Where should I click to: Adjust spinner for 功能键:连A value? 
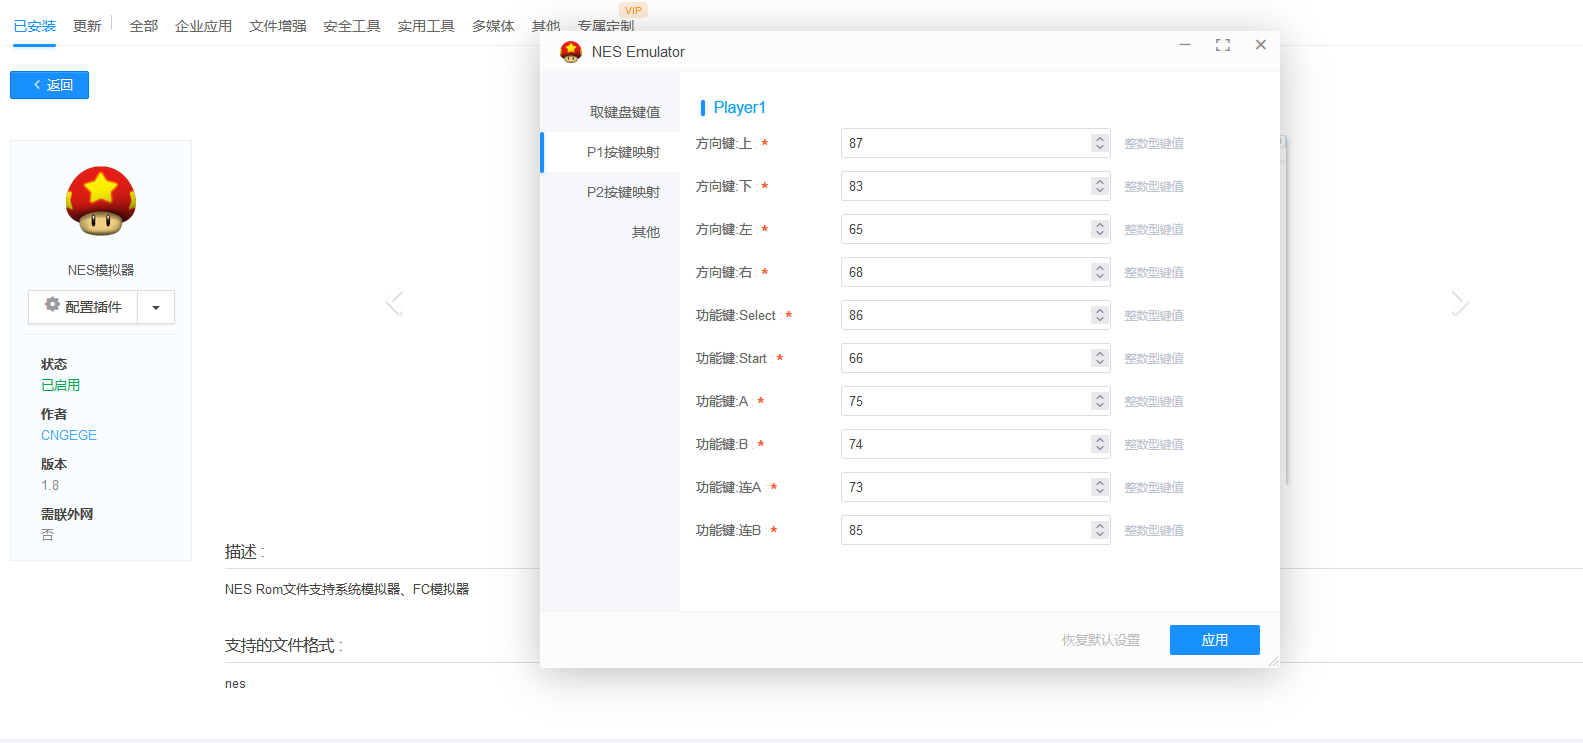(1100, 487)
